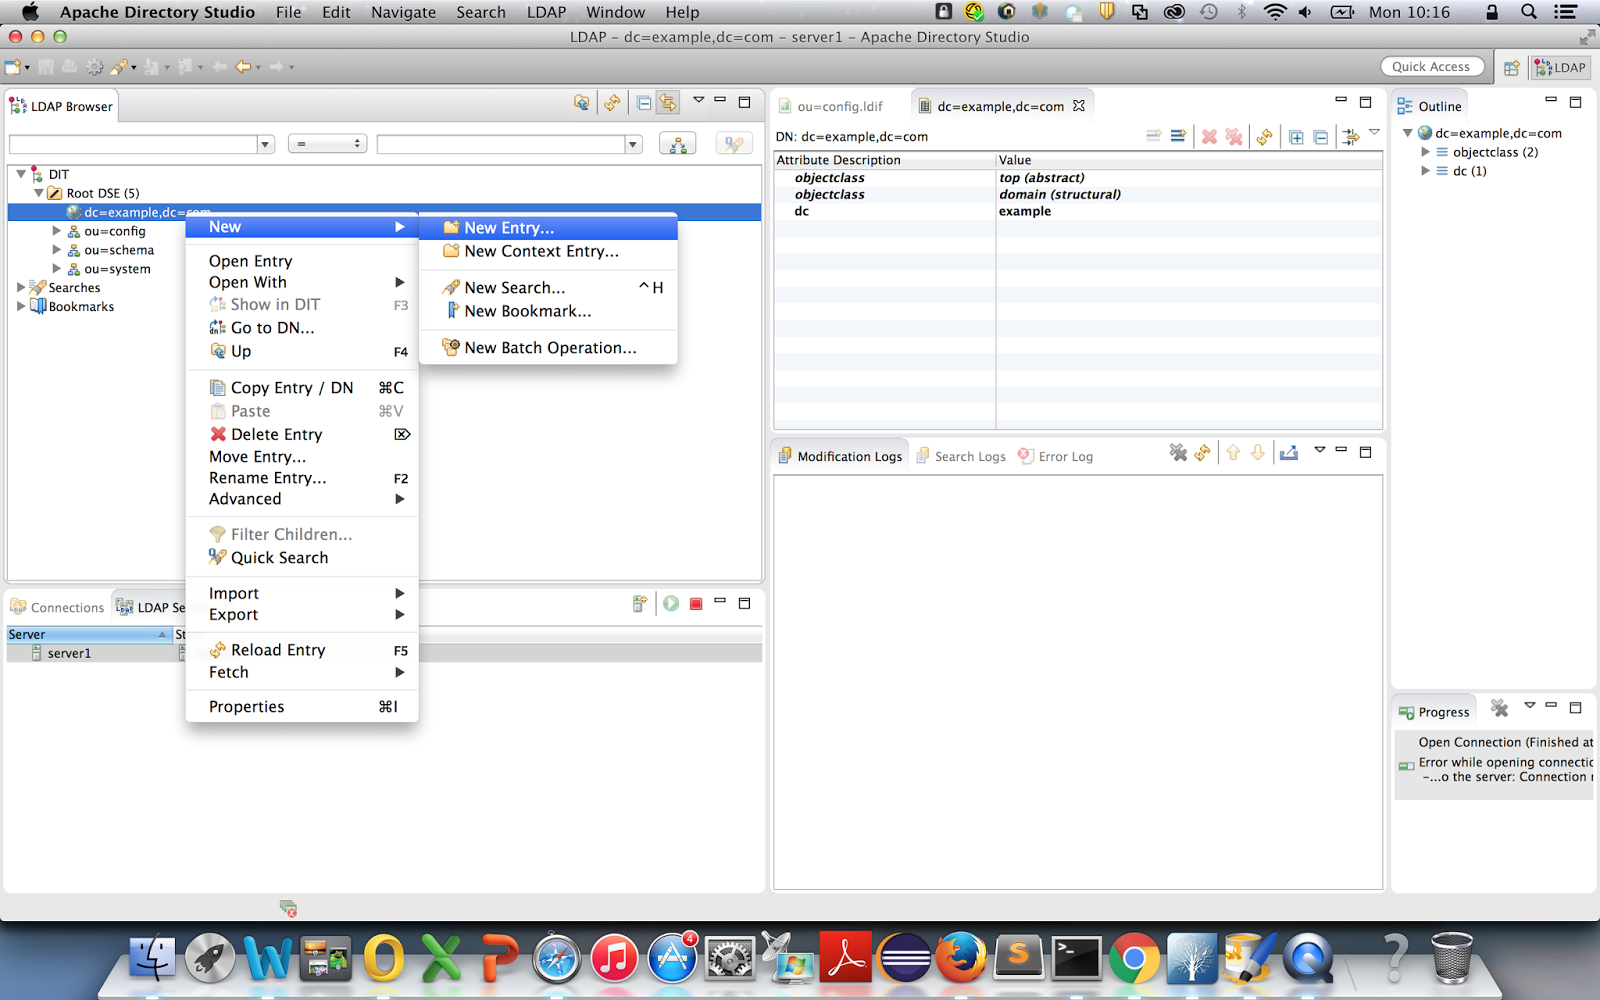Click the Print icon in main toolbar
This screenshot has width=1600, height=1000.
tap(69, 67)
